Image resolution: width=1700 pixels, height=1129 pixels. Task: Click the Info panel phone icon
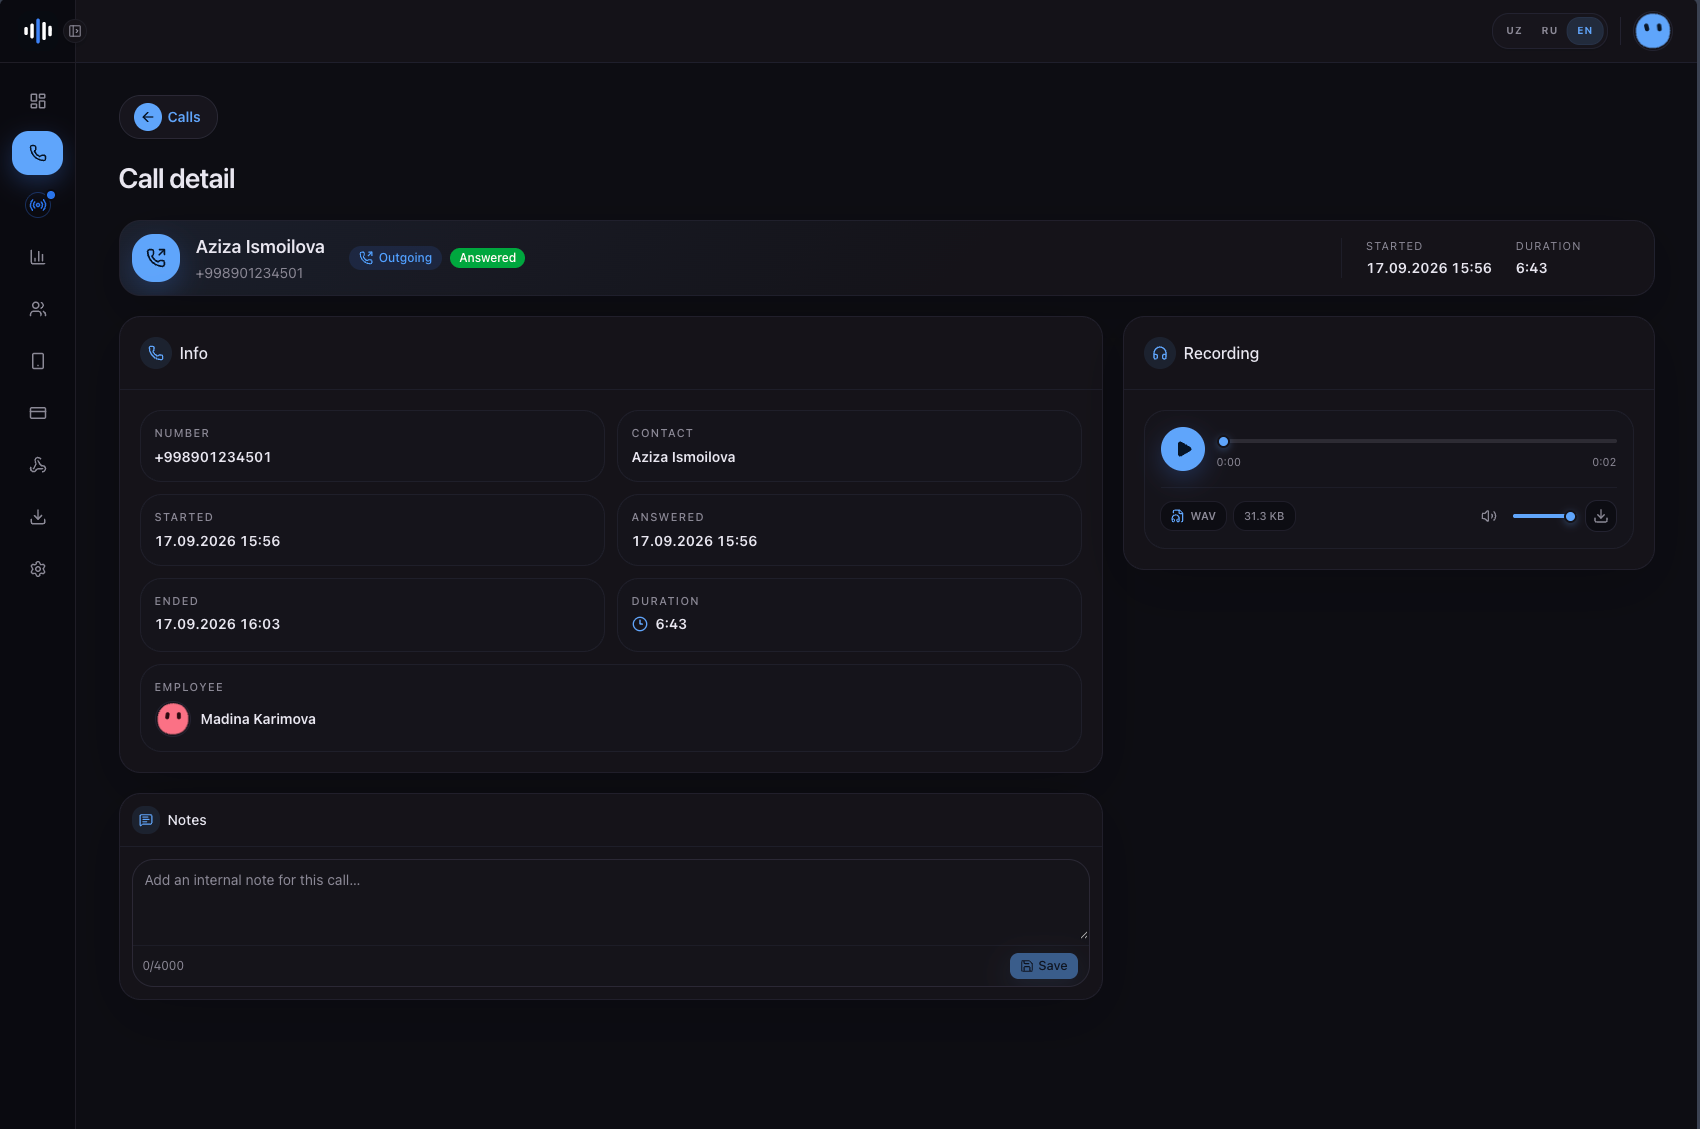coord(156,353)
